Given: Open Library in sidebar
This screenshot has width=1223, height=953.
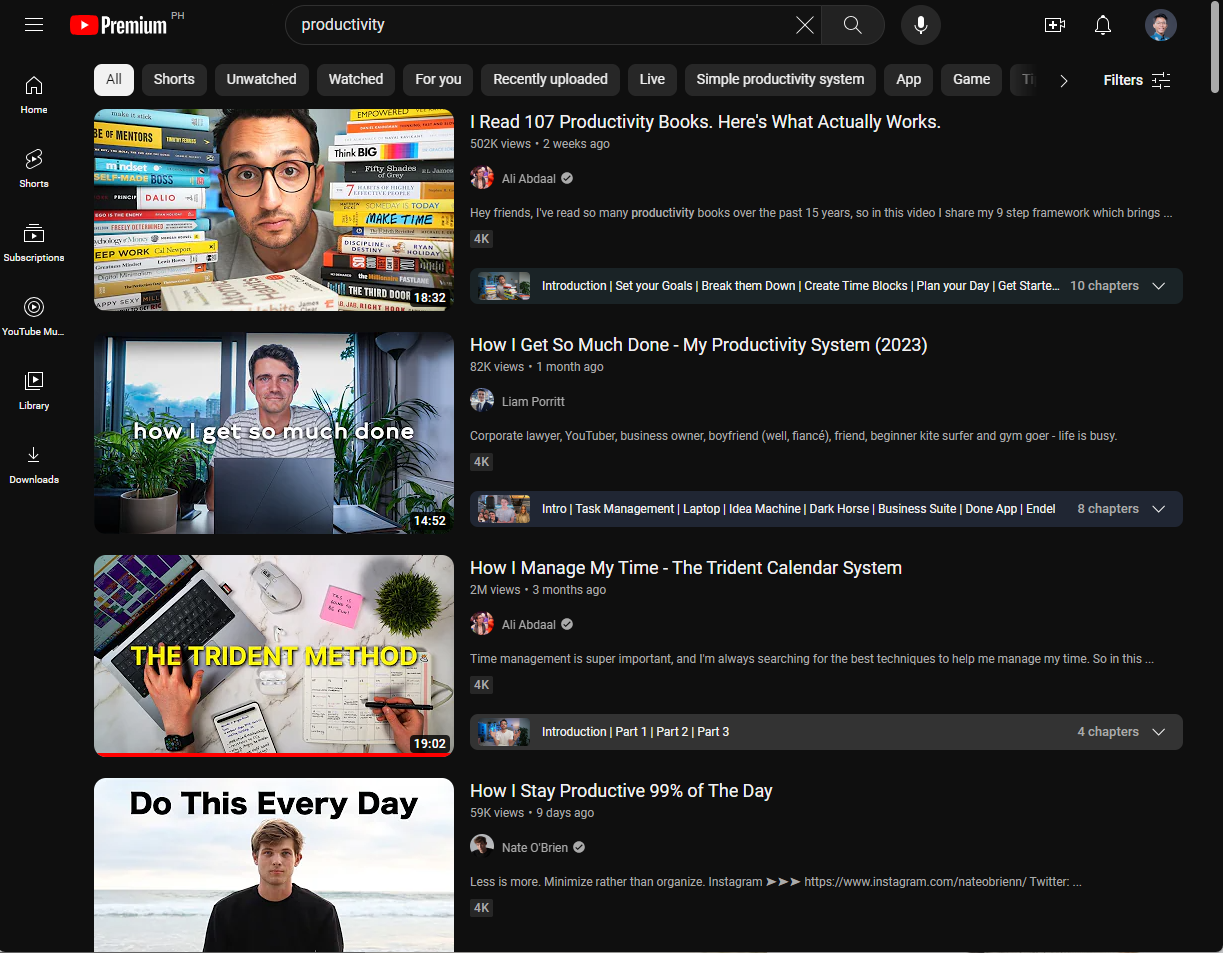Looking at the screenshot, I should (34, 390).
